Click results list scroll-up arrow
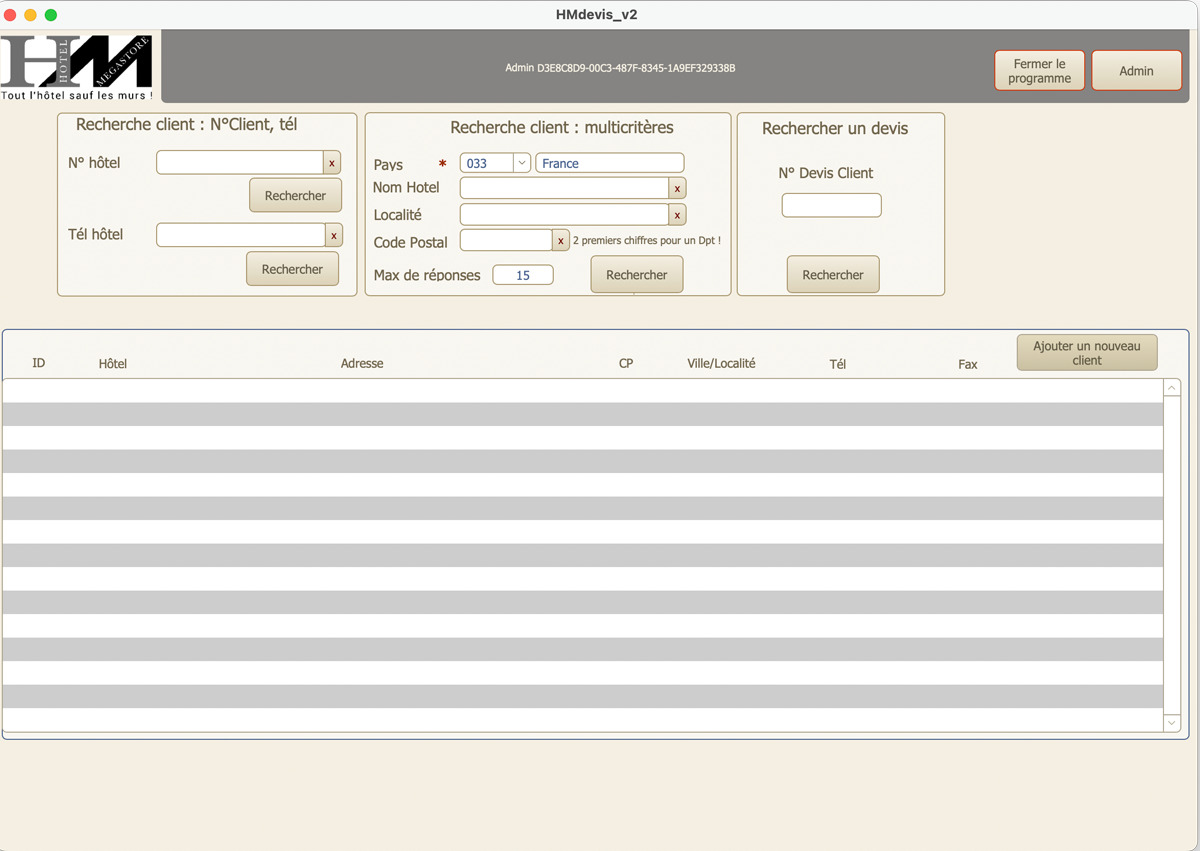1200x851 pixels. (x=1172, y=388)
